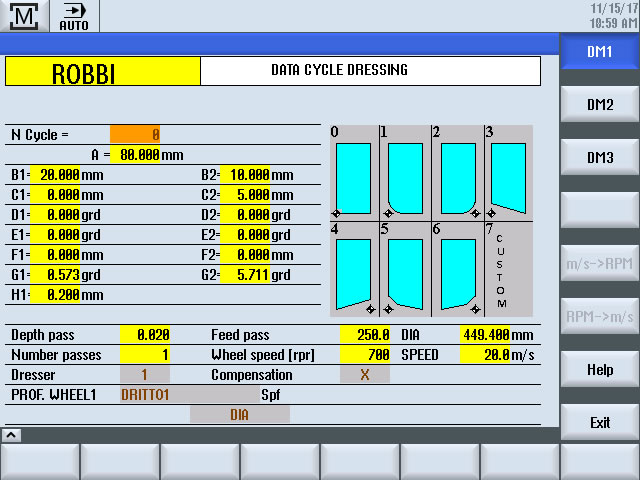Screen dimensions: 640x480
Task: Click the Spf label
Action: point(271,395)
